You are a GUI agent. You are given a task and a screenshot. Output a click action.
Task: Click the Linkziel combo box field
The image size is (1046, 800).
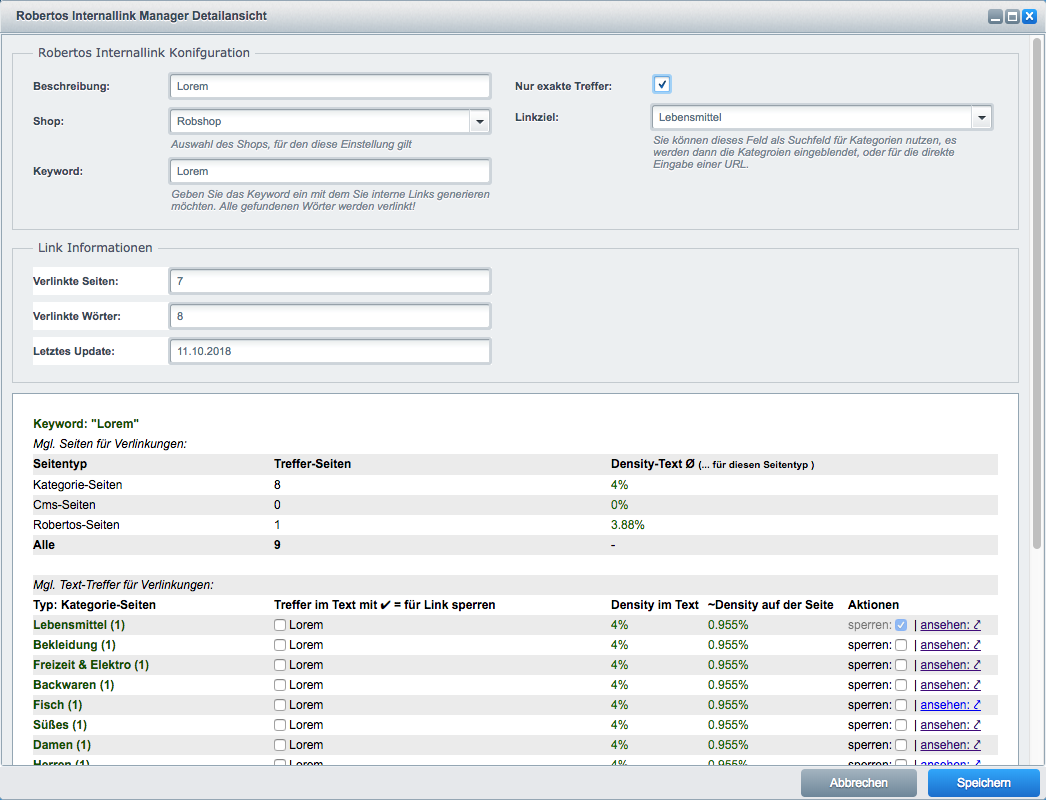tap(810, 118)
